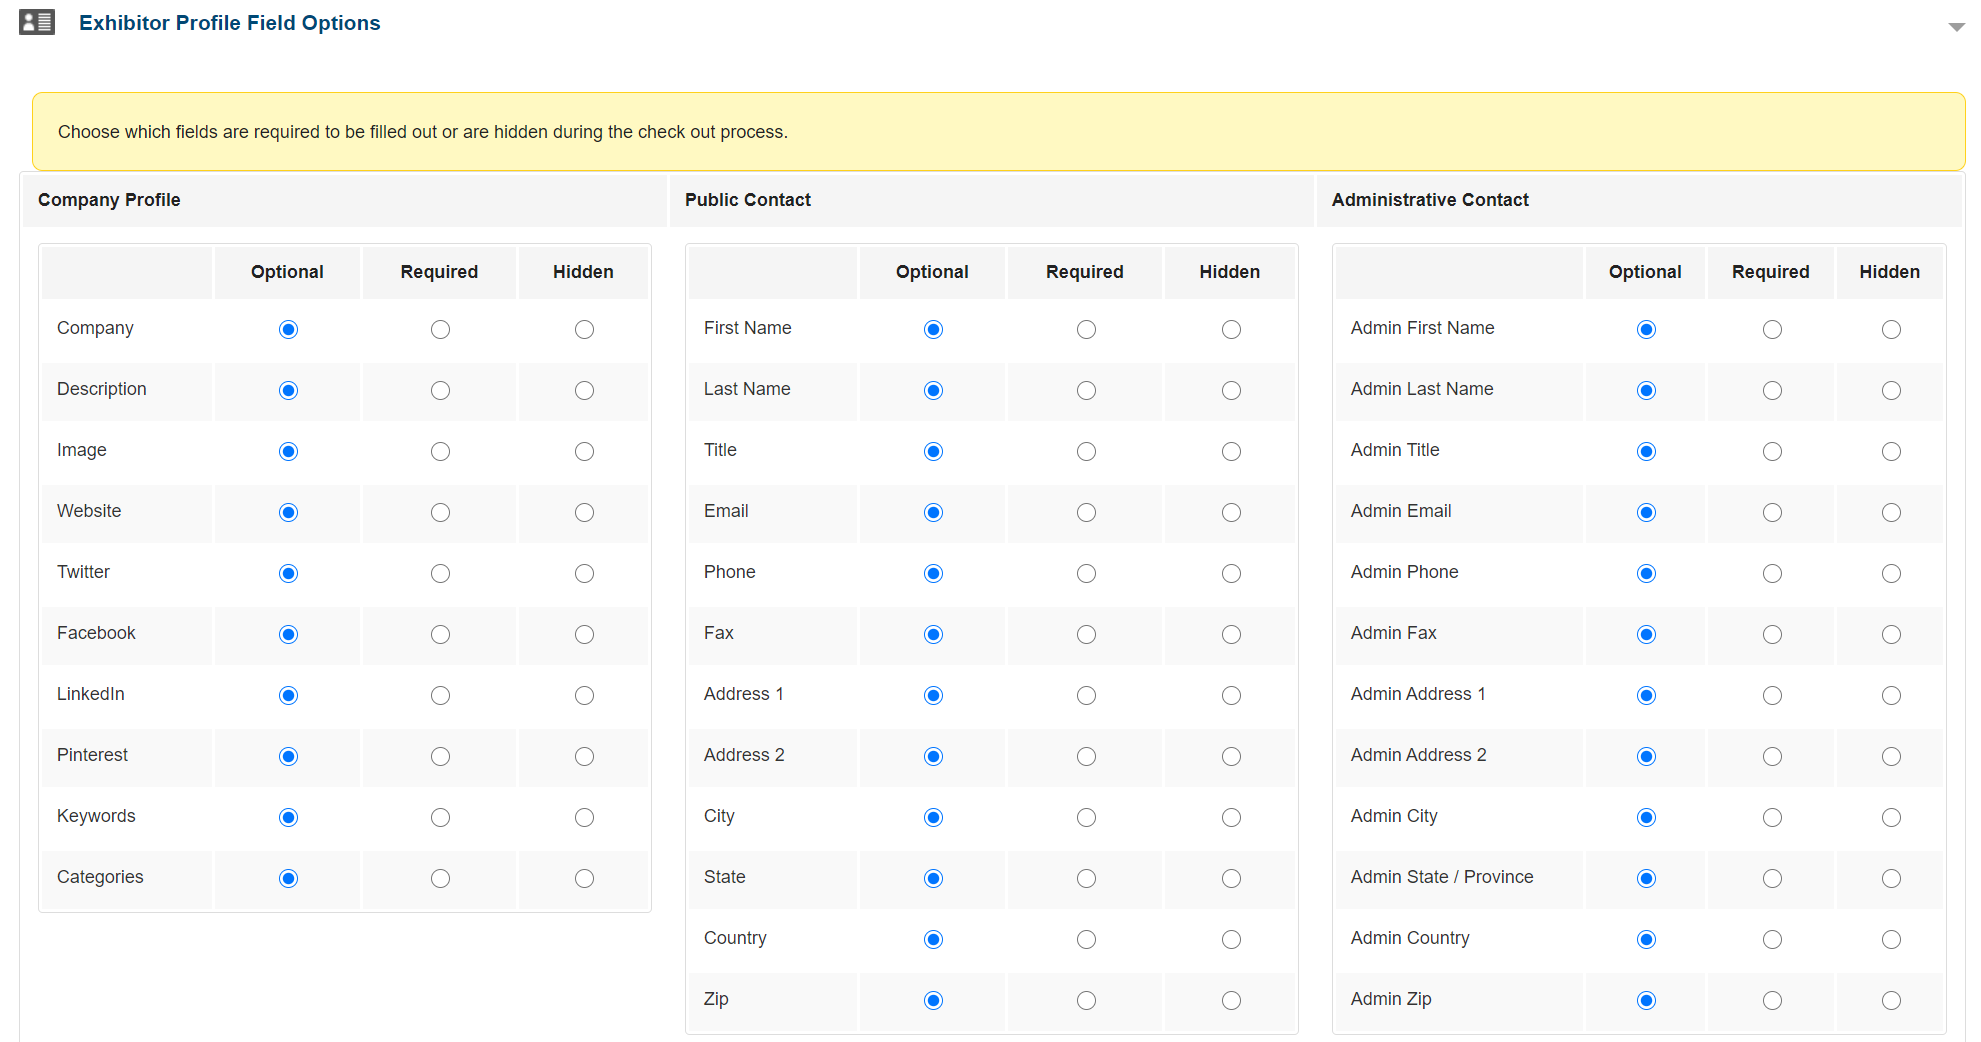Hide the Admin Title field

(1891, 452)
